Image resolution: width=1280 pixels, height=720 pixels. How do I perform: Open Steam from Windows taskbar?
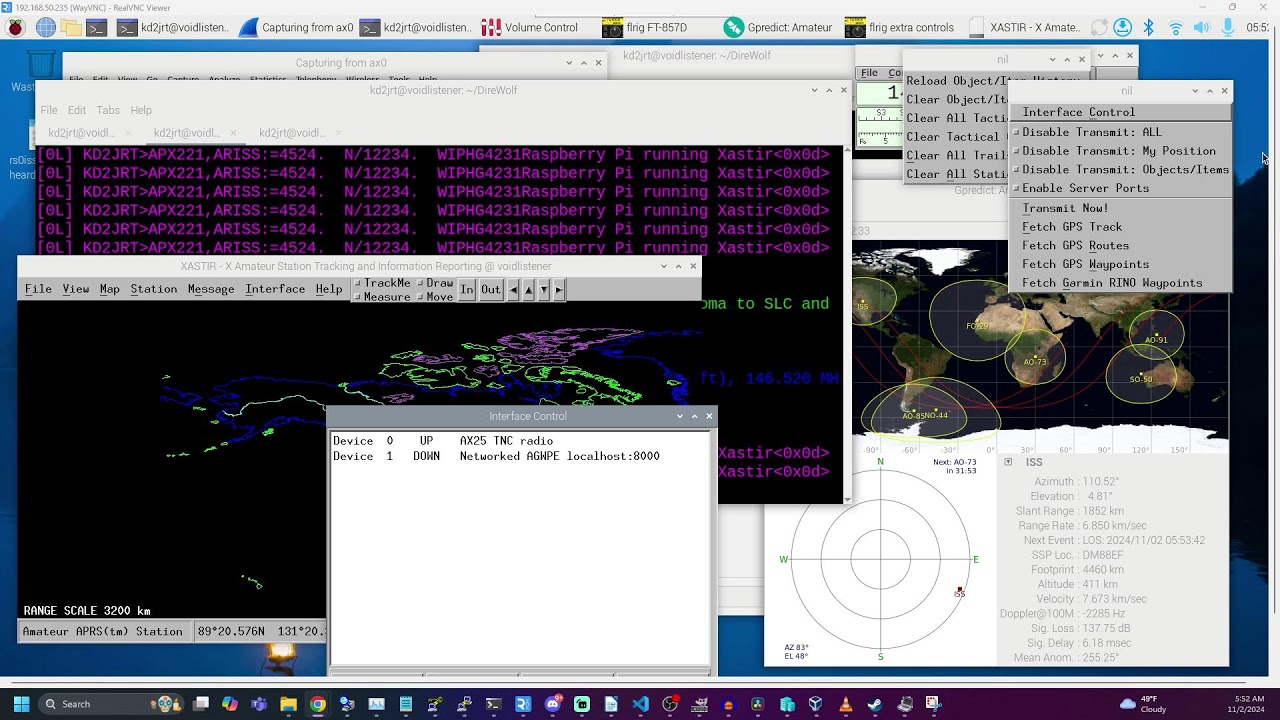pyautogui.click(x=875, y=704)
